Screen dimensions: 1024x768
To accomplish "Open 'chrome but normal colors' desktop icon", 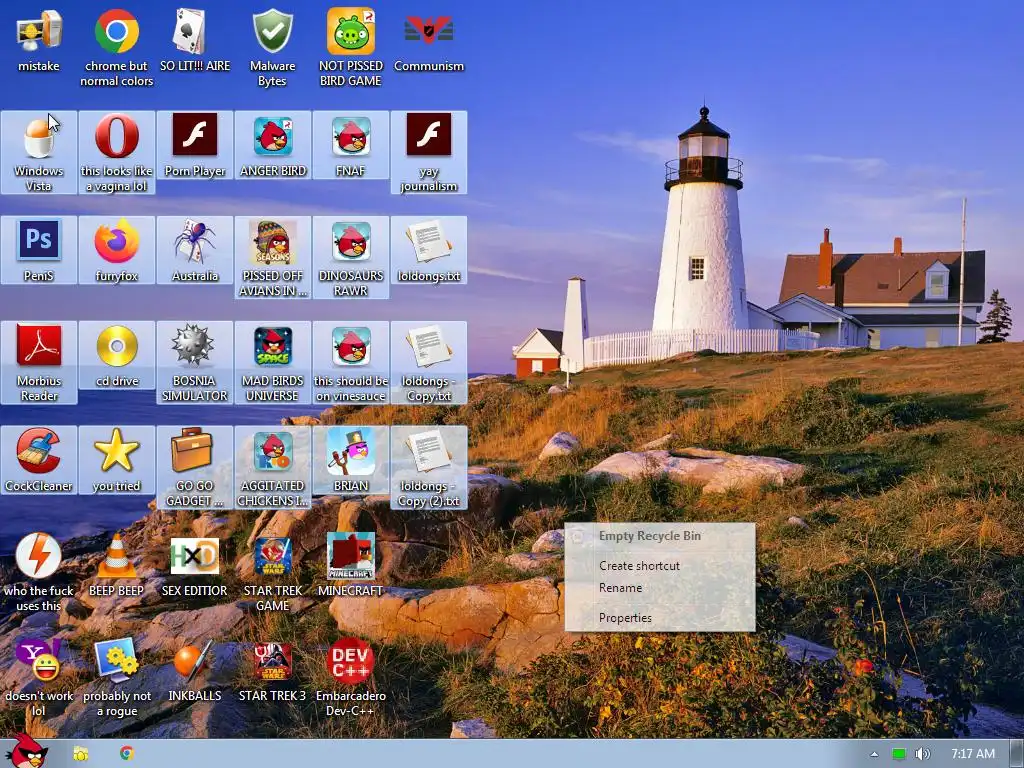I will (x=116, y=47).
